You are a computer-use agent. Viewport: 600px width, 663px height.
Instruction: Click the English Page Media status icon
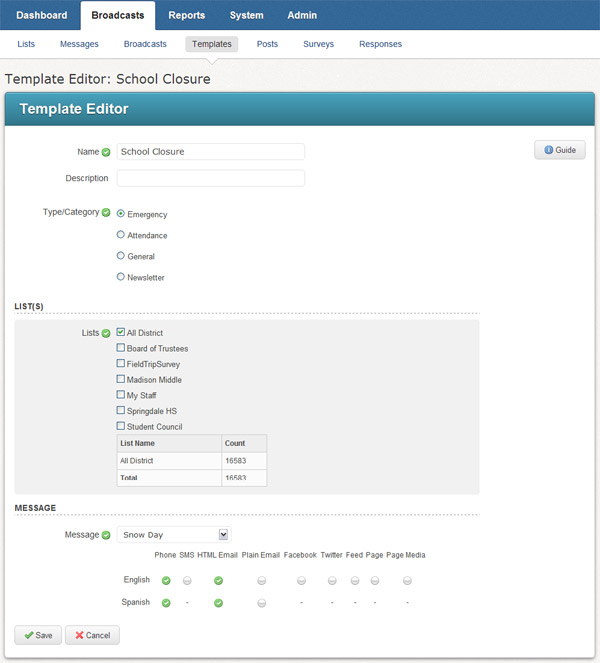(x=407, y=580)
